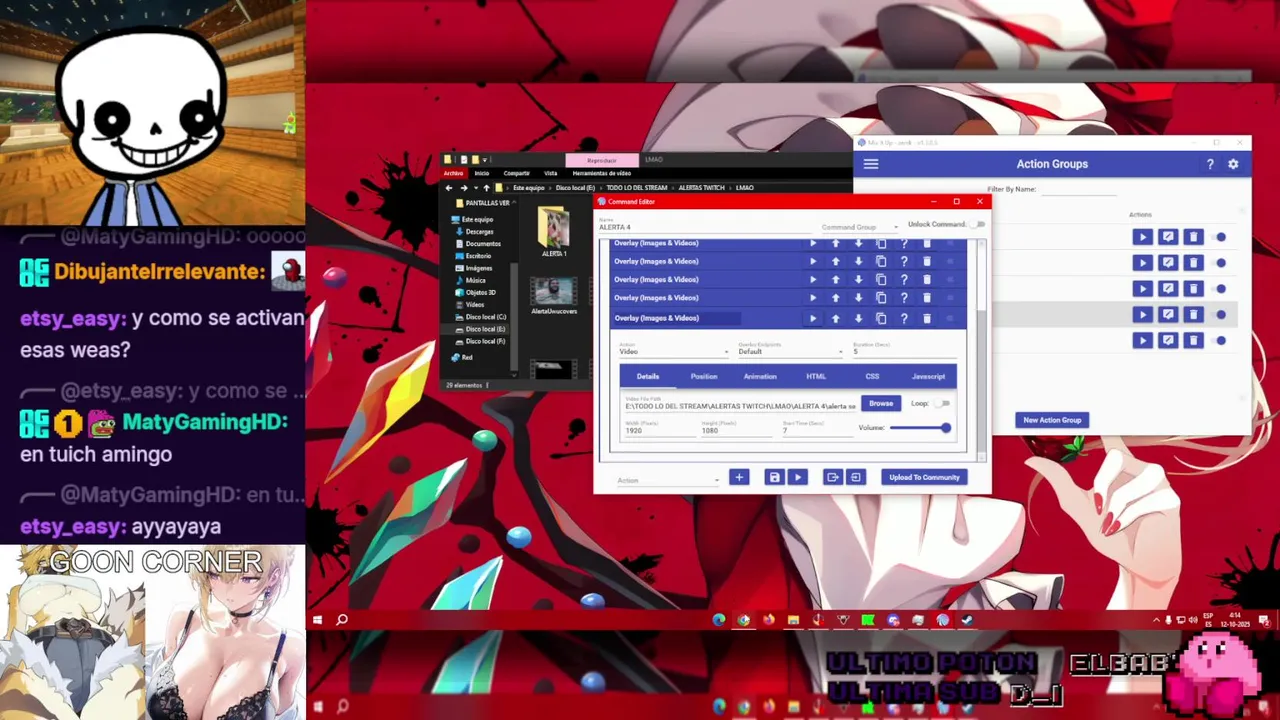This screenshot has width=1280, height=720.
Task: Open Compartir ribbon tab in Explorer
Action: 516,173
